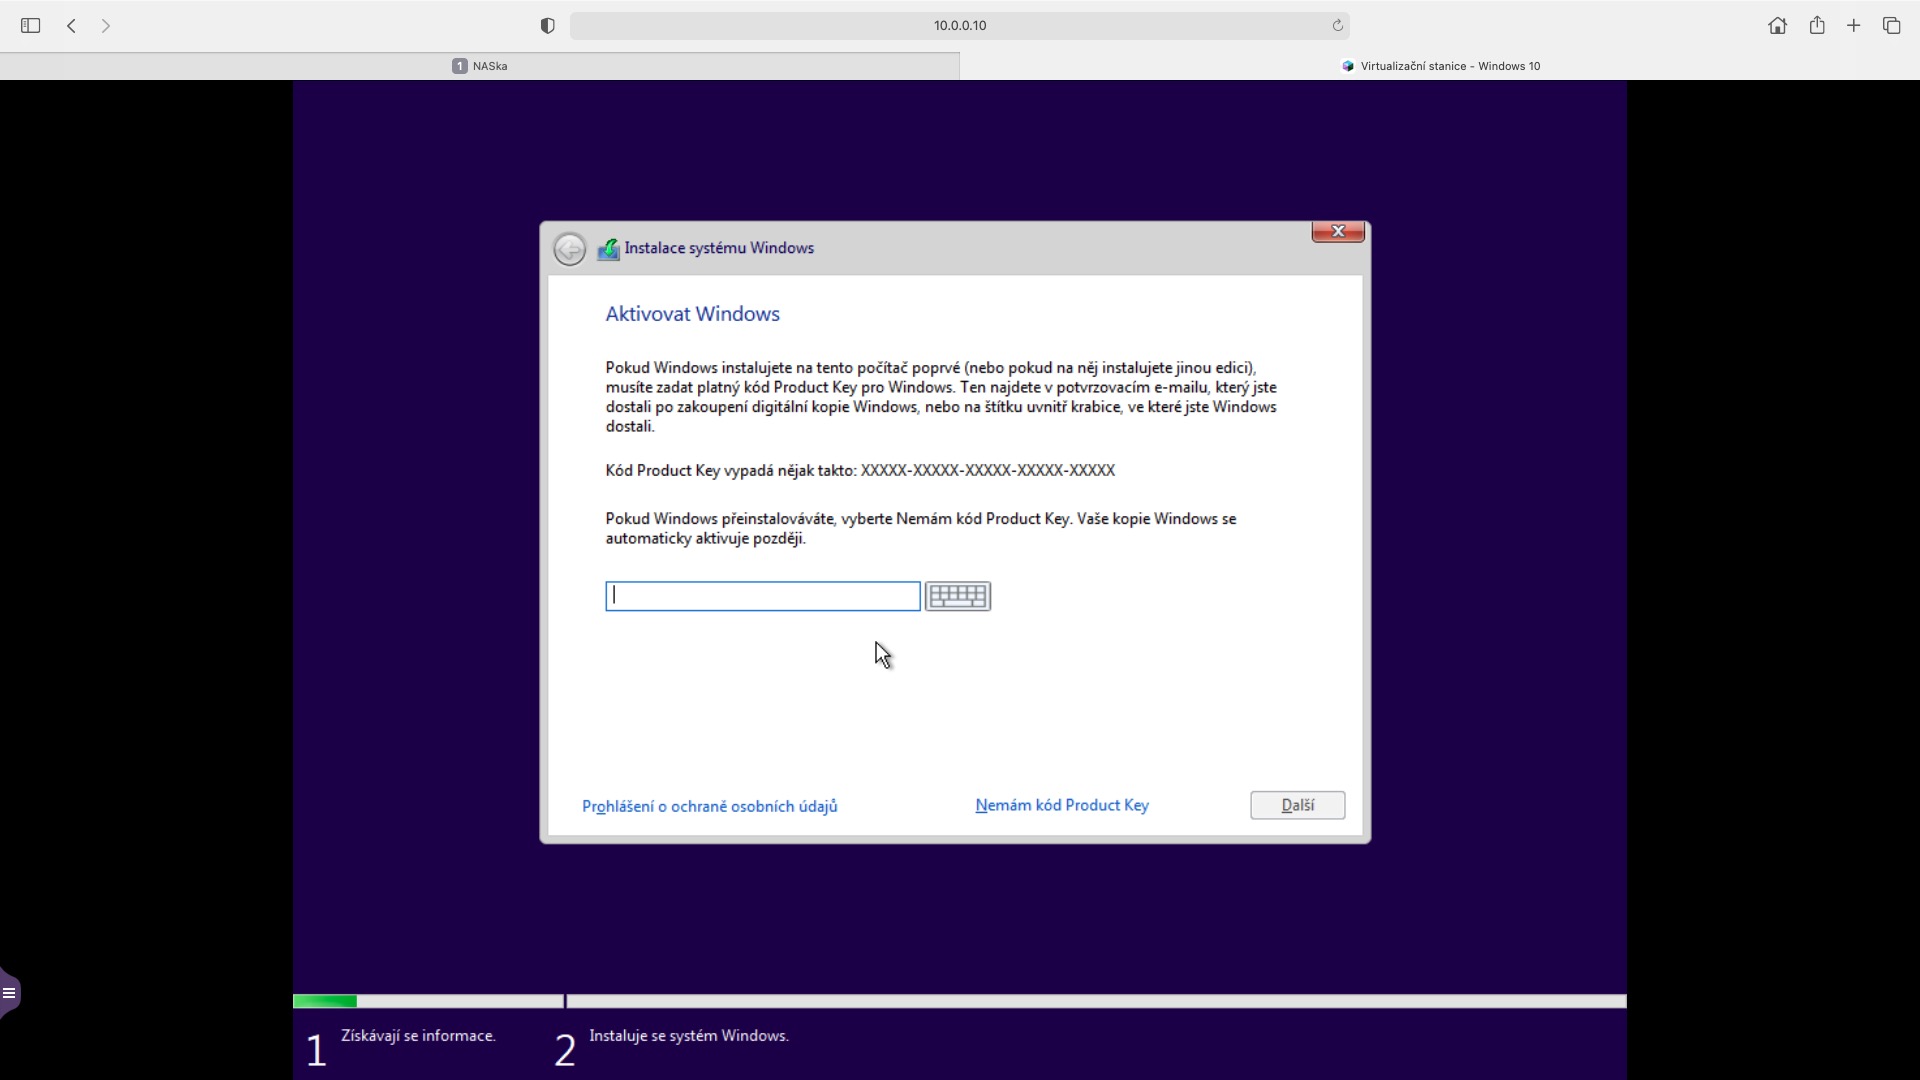
Task: Toggle the Safari sidebar panel
Action: 30,26
